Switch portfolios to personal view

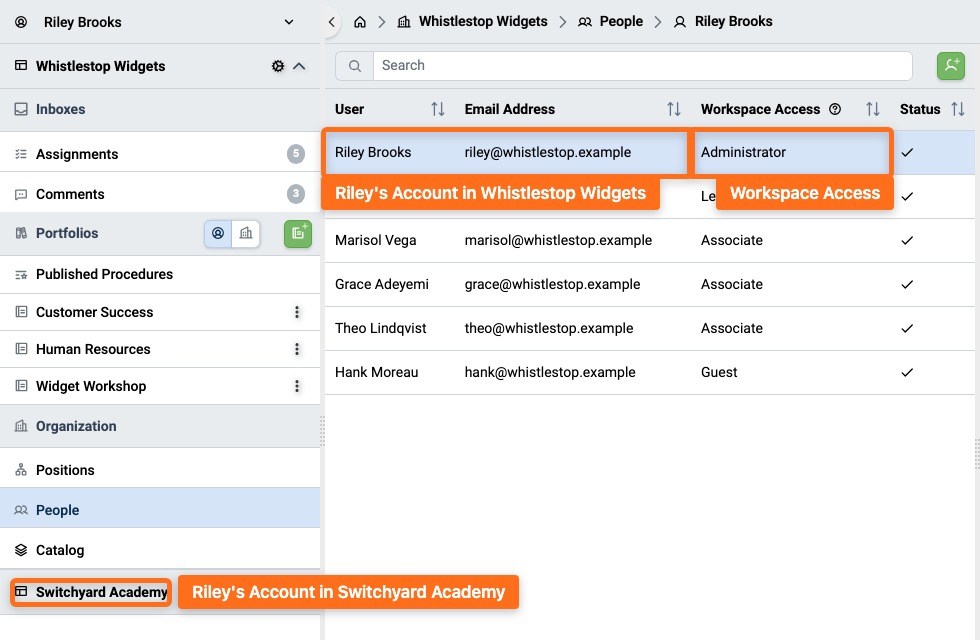click(218, 234)
